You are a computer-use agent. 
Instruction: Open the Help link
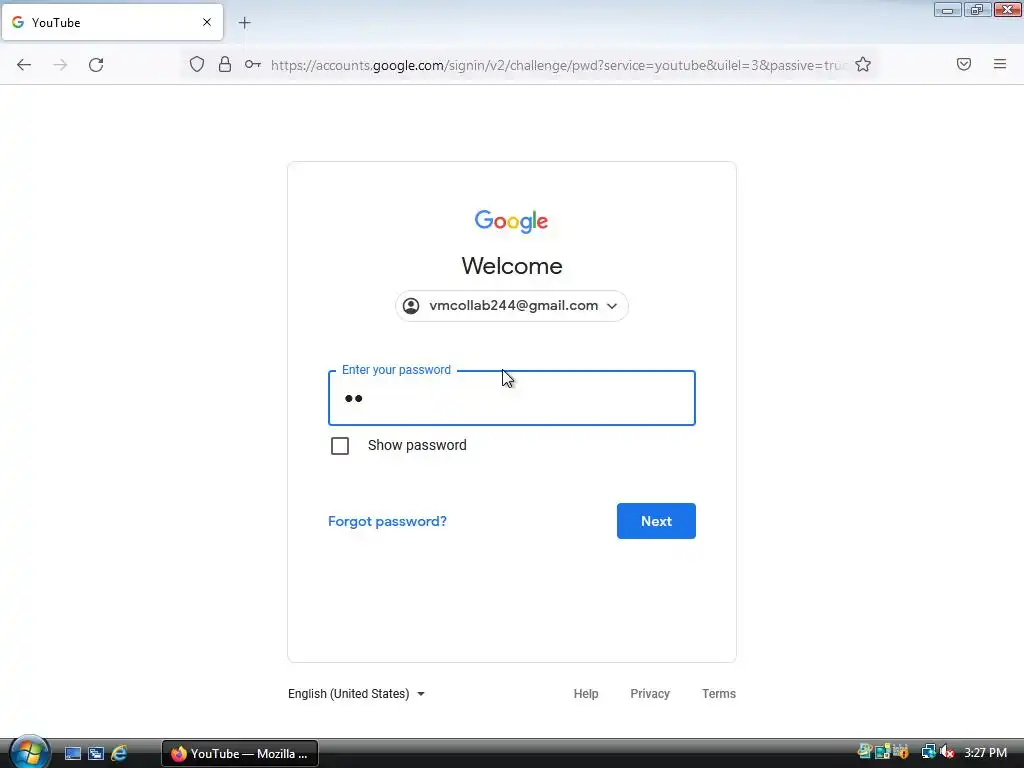(x=586, y=694)
